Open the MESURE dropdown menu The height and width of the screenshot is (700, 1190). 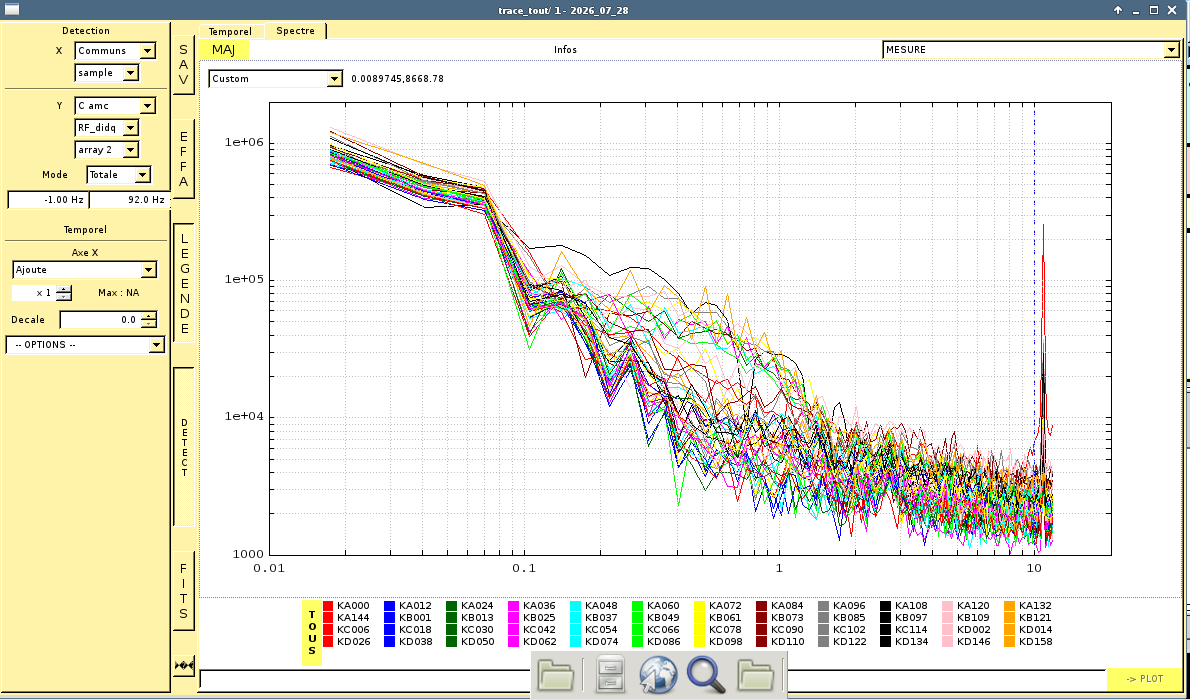pyautogui.click(x=1031, y=50)
